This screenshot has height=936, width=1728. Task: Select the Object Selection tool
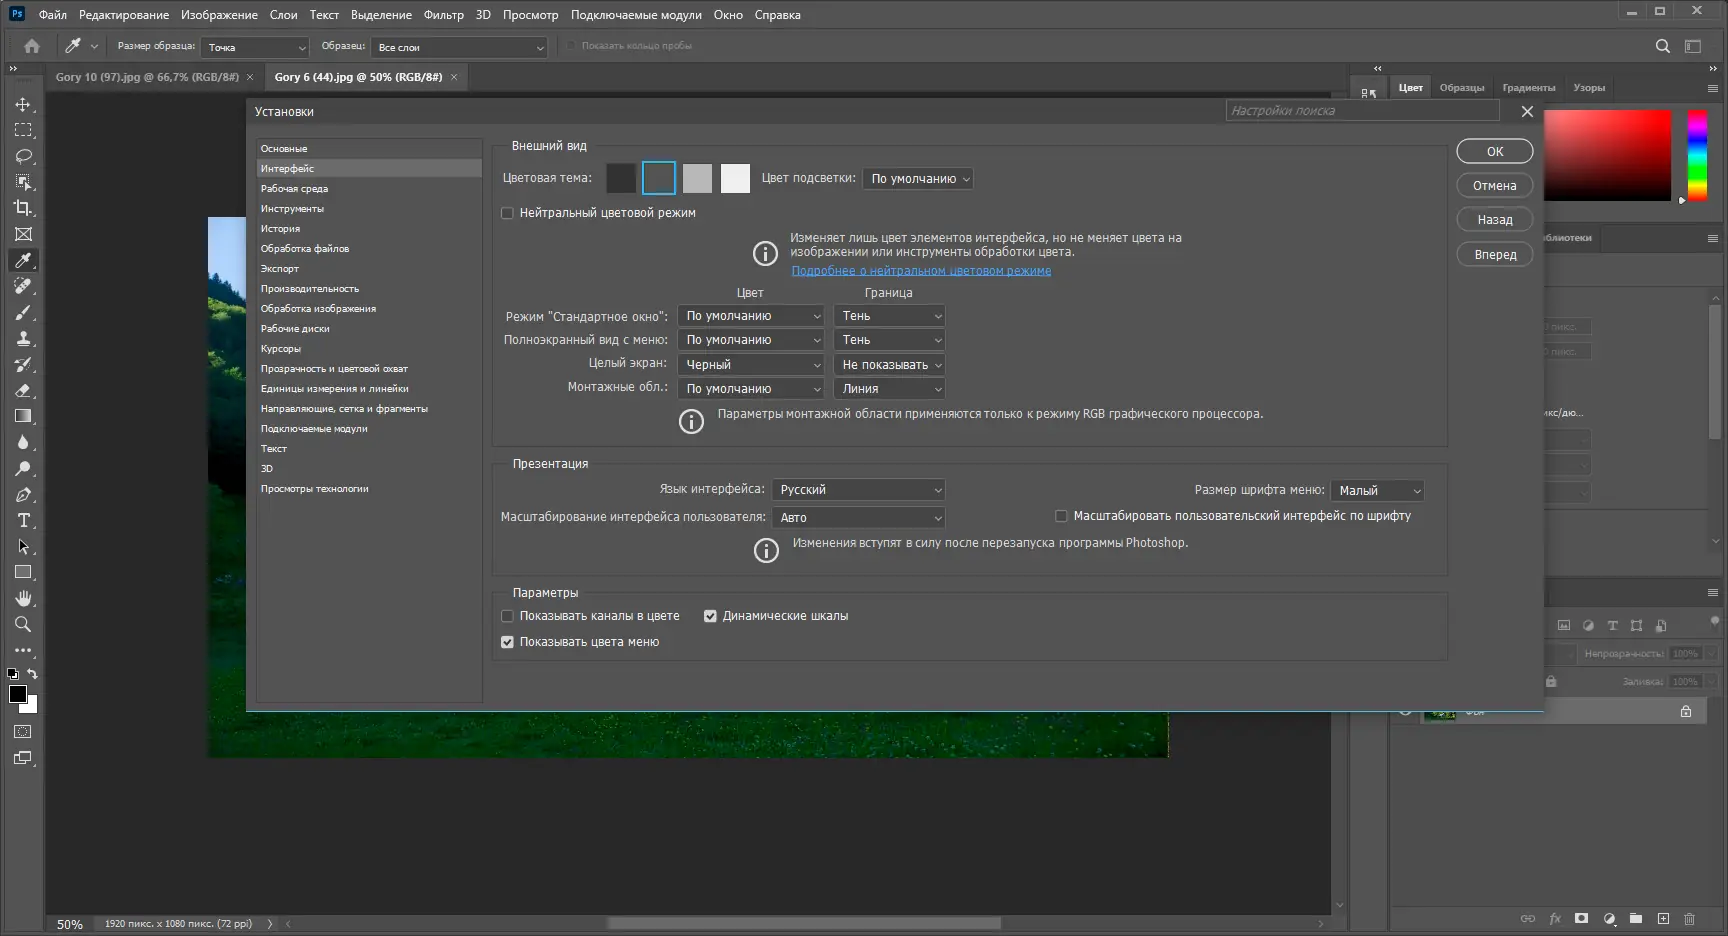tap(23, 182)
